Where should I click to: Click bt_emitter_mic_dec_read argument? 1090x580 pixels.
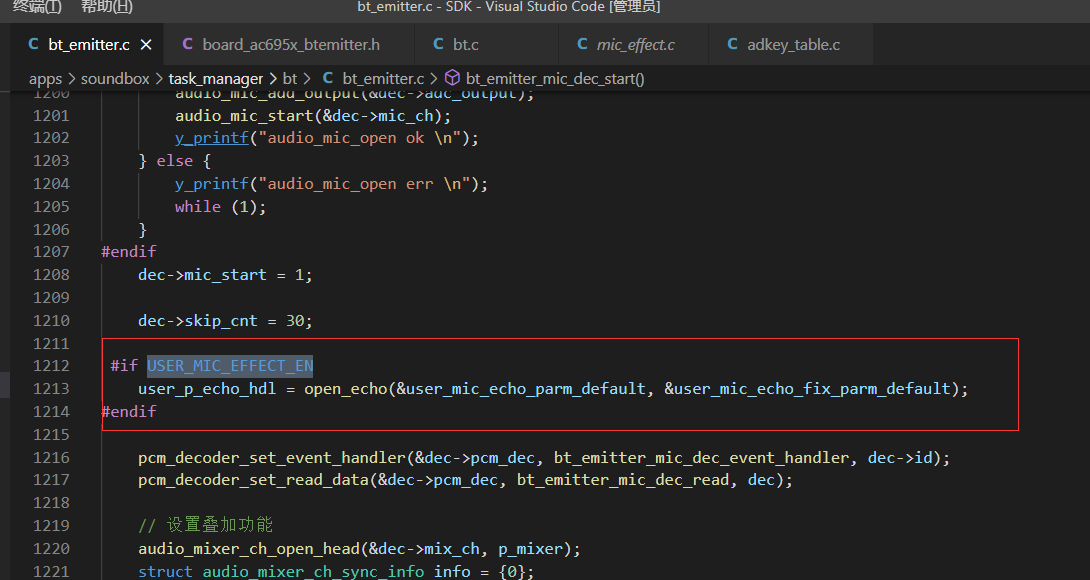pos(623,480)
